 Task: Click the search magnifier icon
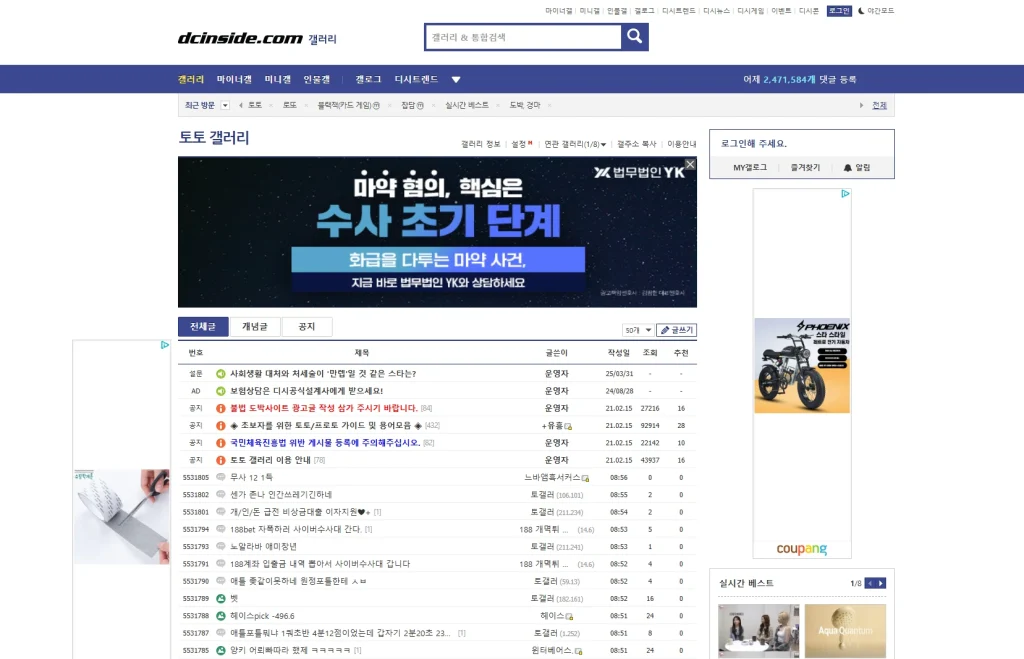pos(634,36)
